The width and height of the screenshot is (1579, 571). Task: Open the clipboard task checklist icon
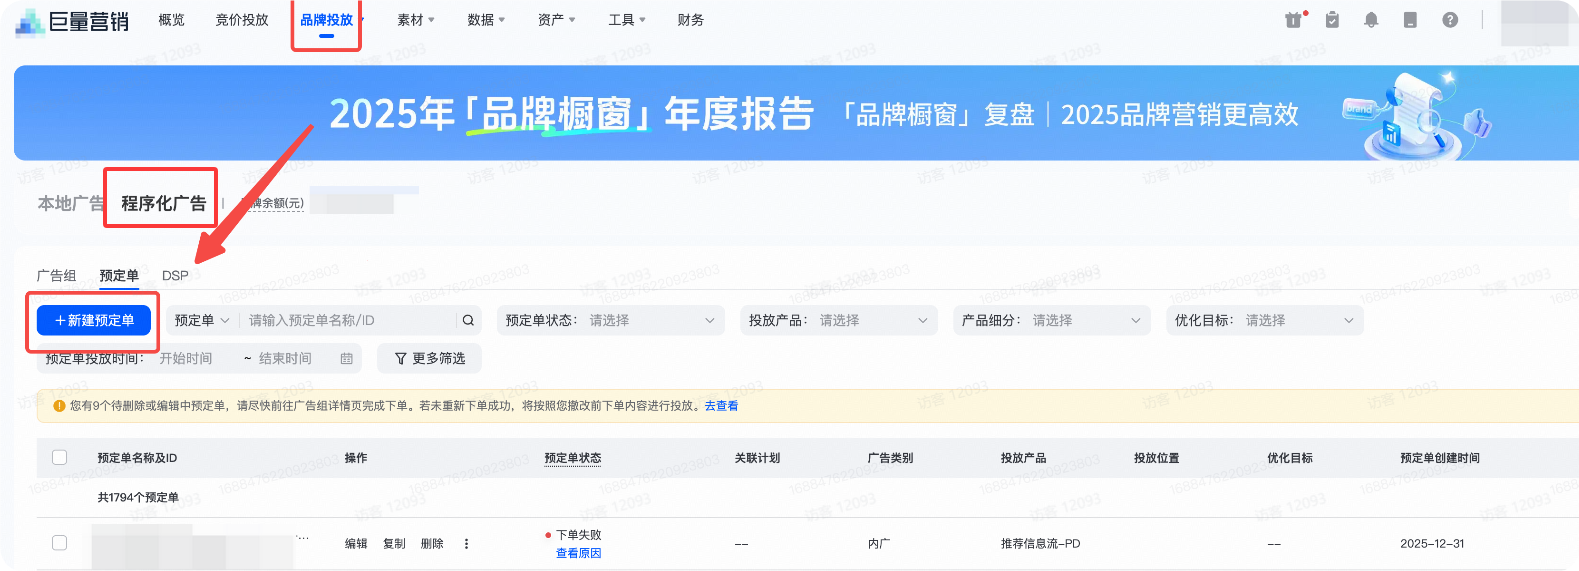click(1332, 19)
